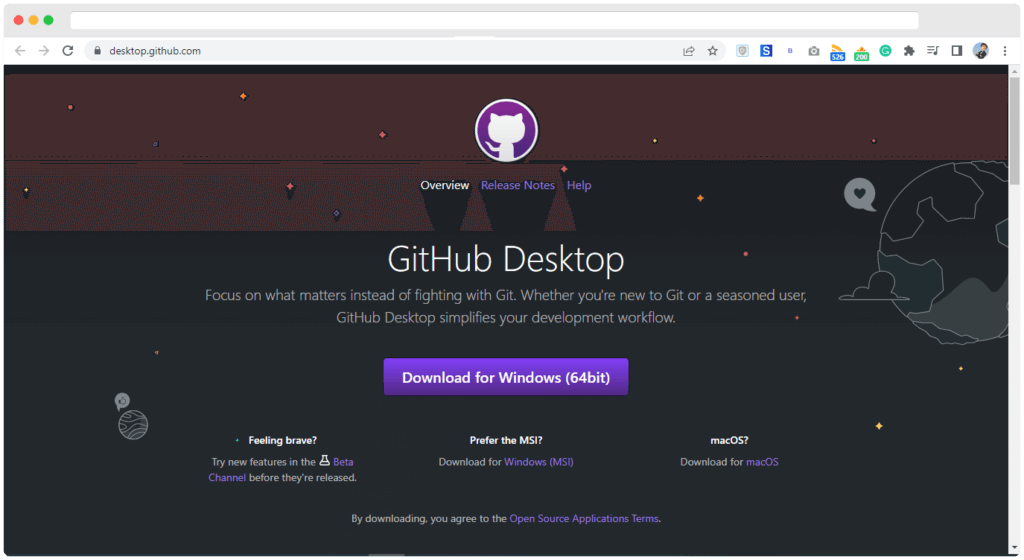The width and height of the screenshot is (1024, 560).
Task: Click the yellow minimize window button
Action: pyautogui.click(x=33, y=20)
